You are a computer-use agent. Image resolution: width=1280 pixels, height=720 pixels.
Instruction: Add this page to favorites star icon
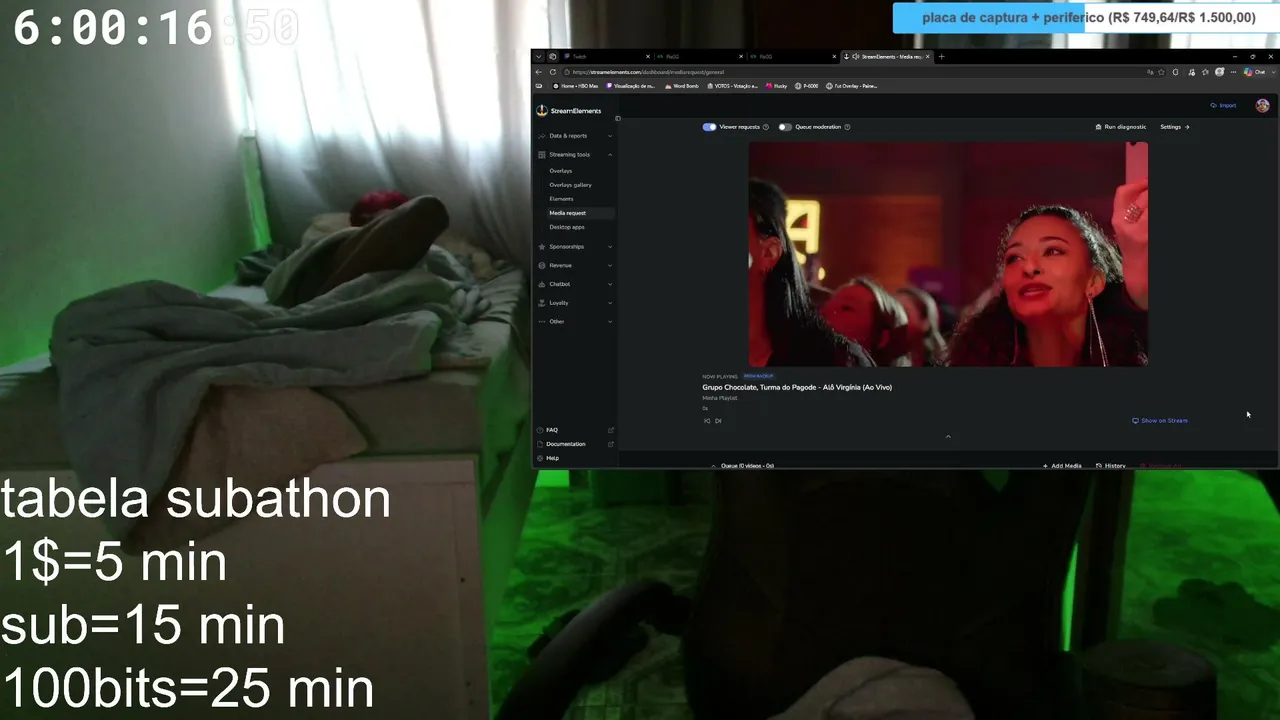pyautogui.click(x=1162, y=72)
